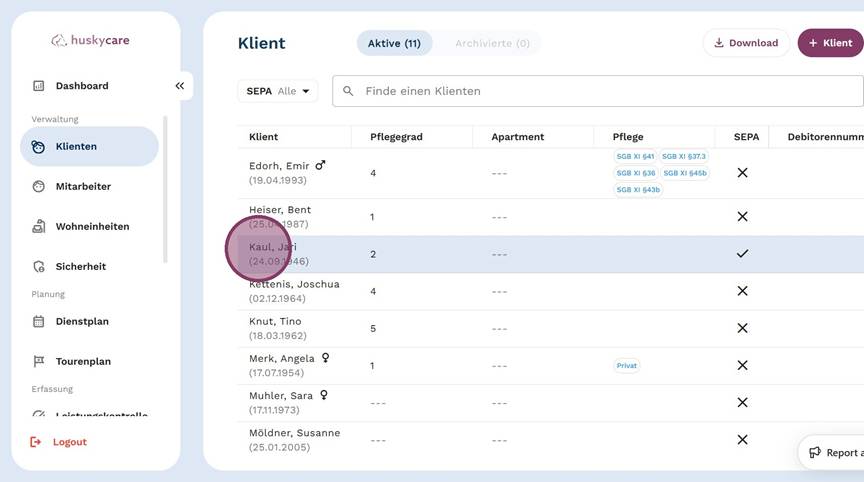
Task: Sort by Pflegegrad column header
Action: click(x=396, y=137)
